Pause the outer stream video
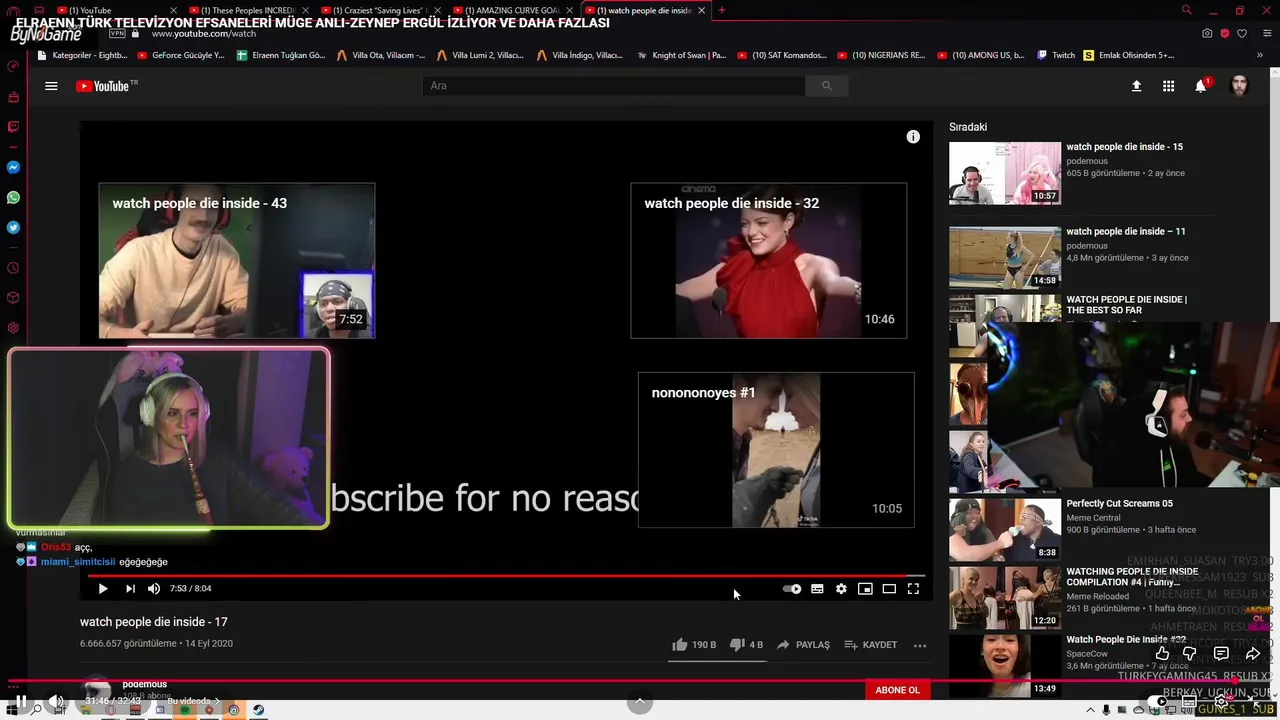This screenshot has height=720, width=1280. [20, 701]
